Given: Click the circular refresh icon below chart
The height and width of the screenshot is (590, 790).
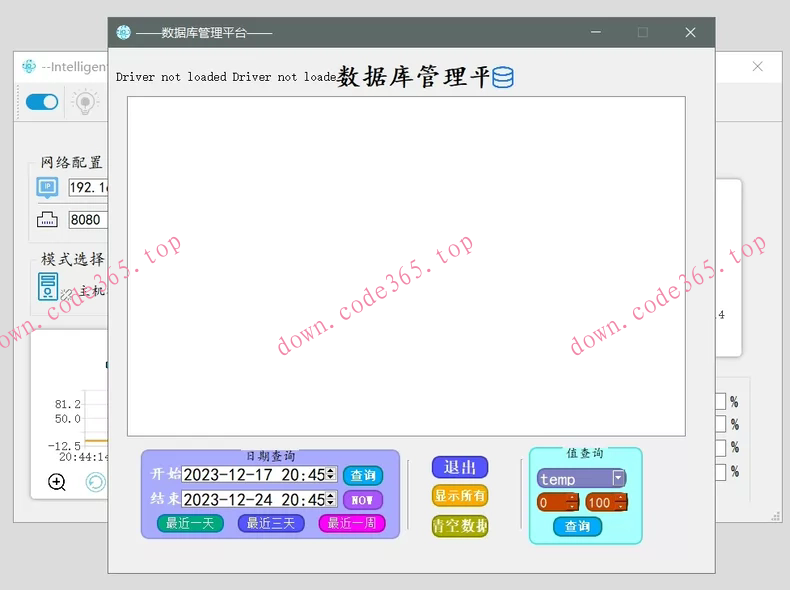Looking at the screenshot, I should [95, 482].
